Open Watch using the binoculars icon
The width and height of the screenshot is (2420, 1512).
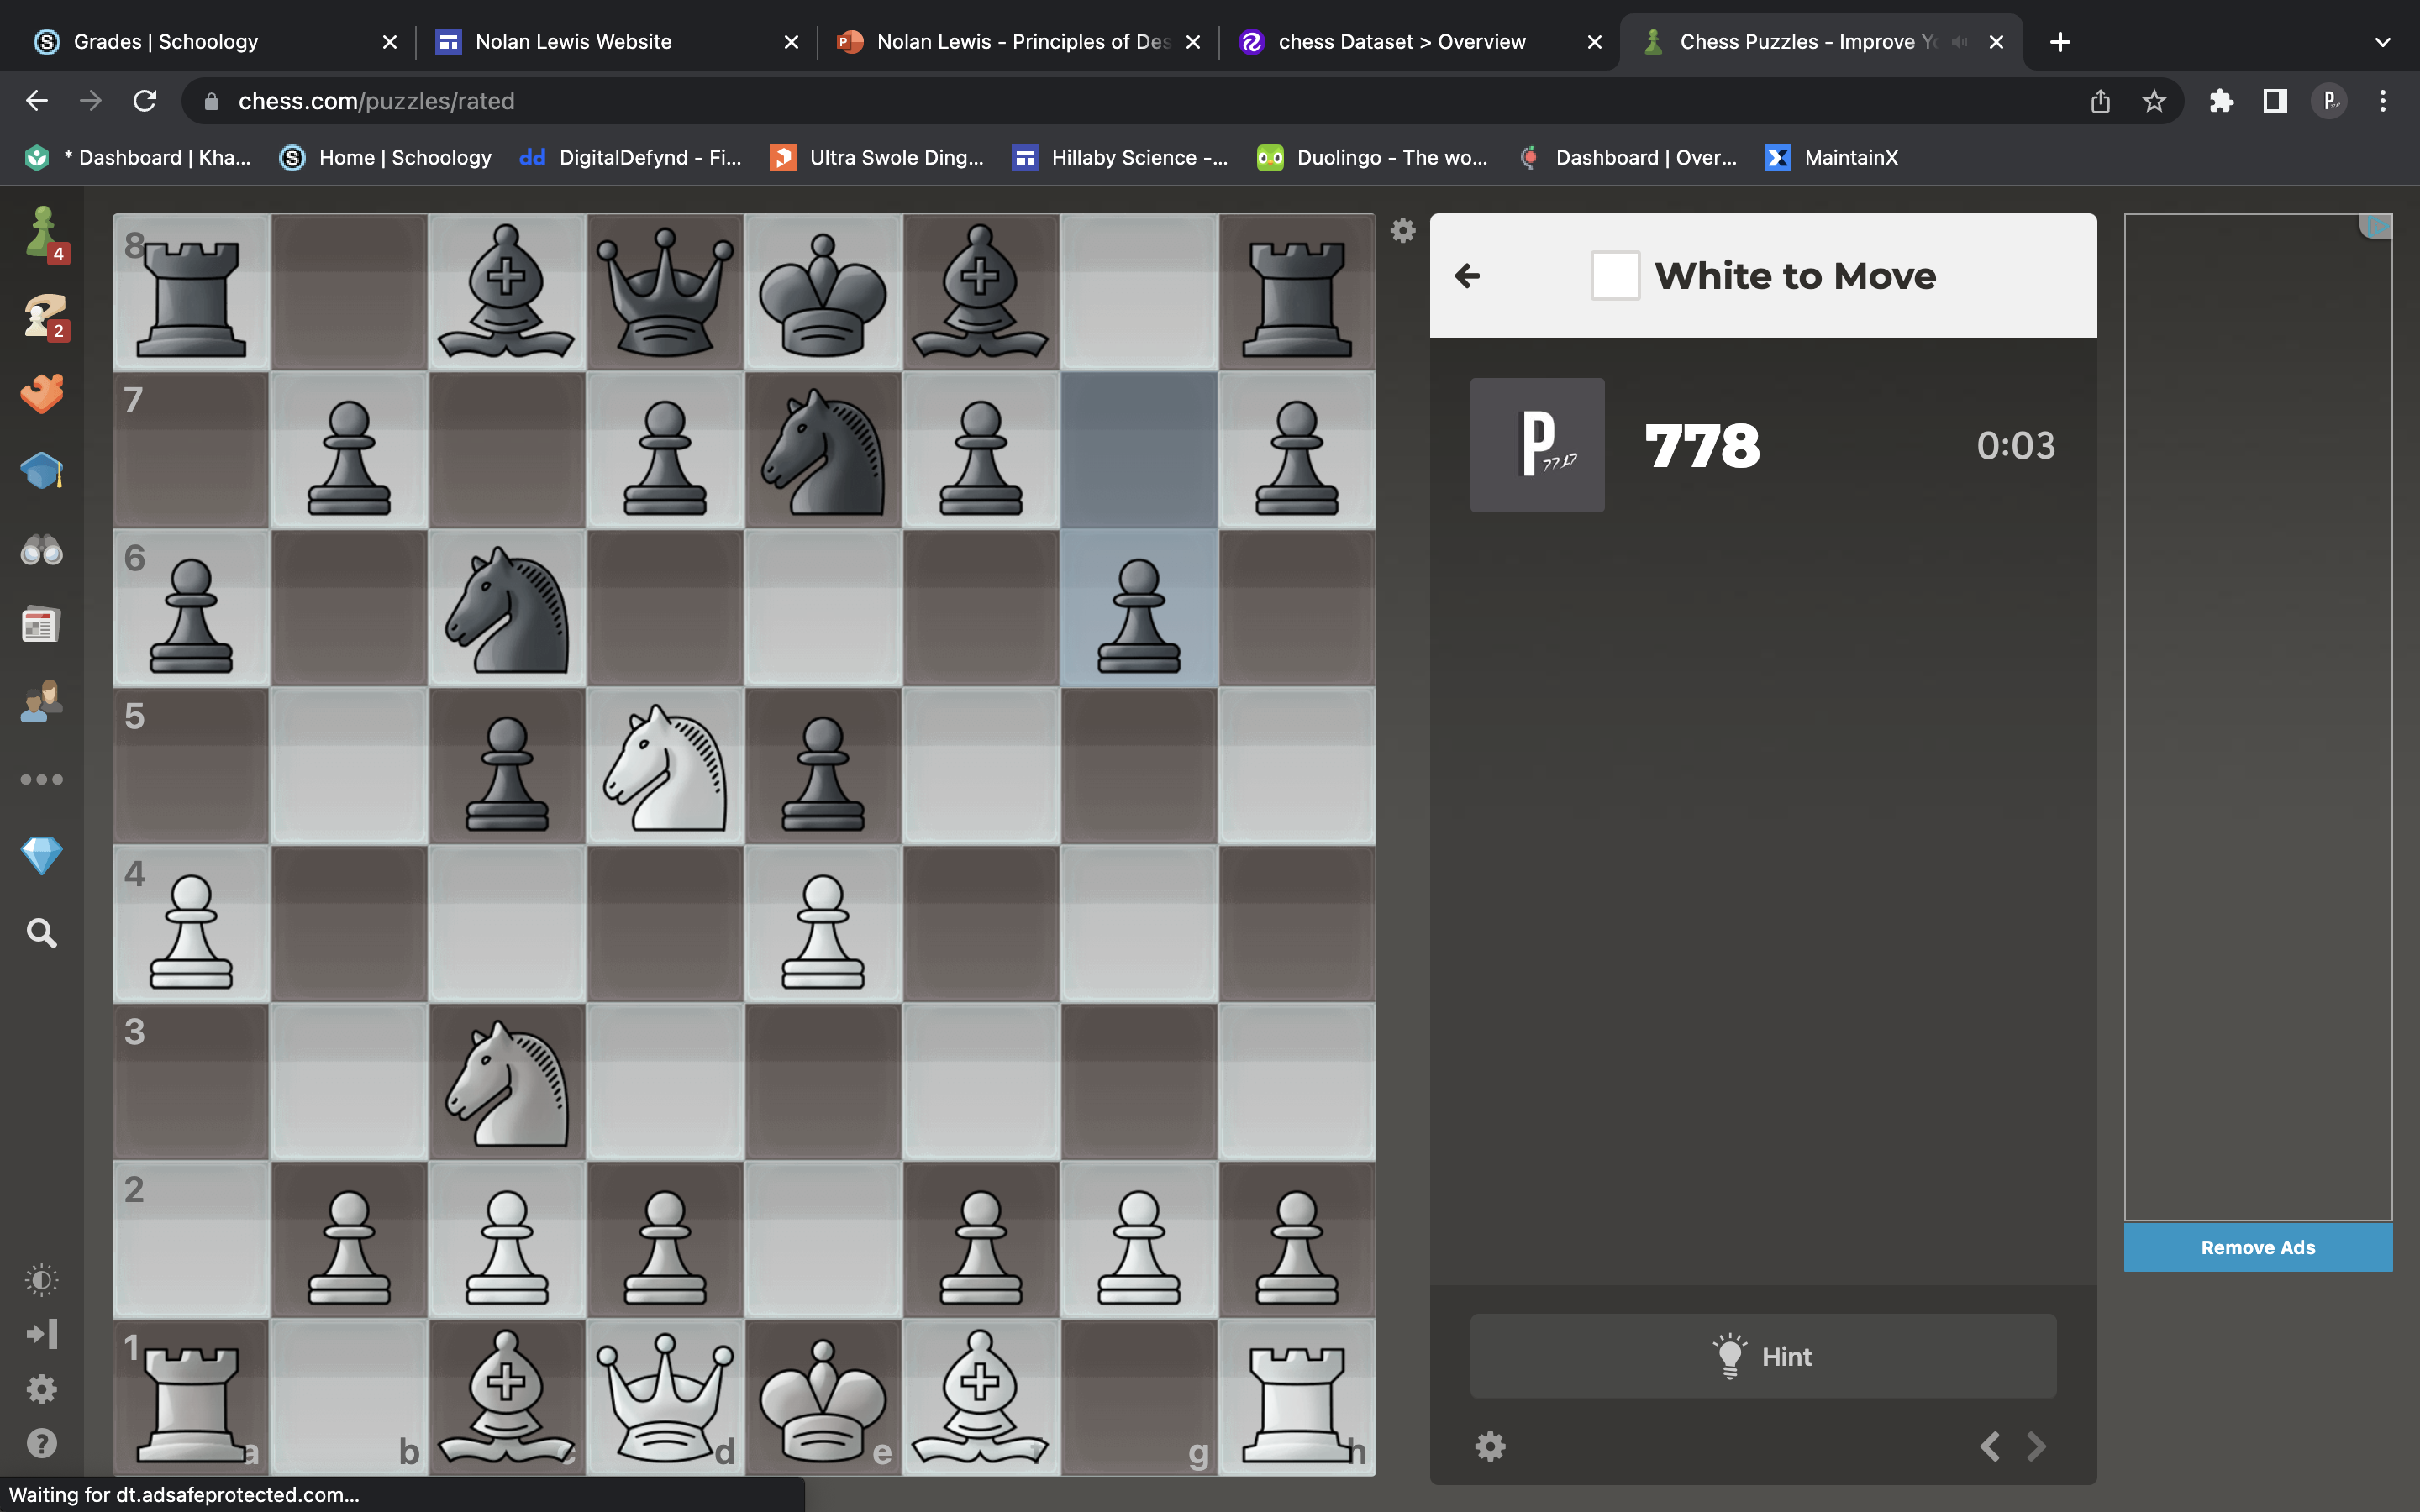coord(42,550)
